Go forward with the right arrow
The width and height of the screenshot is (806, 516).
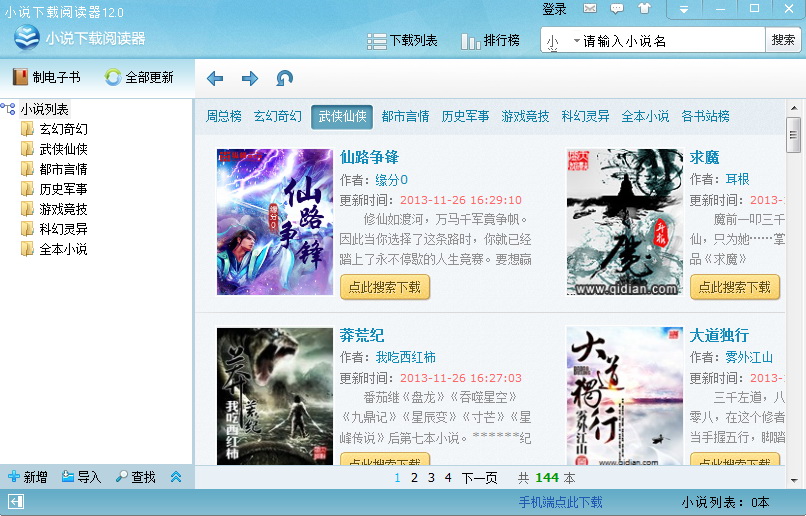pyautogui.click(x=250, y=78)
